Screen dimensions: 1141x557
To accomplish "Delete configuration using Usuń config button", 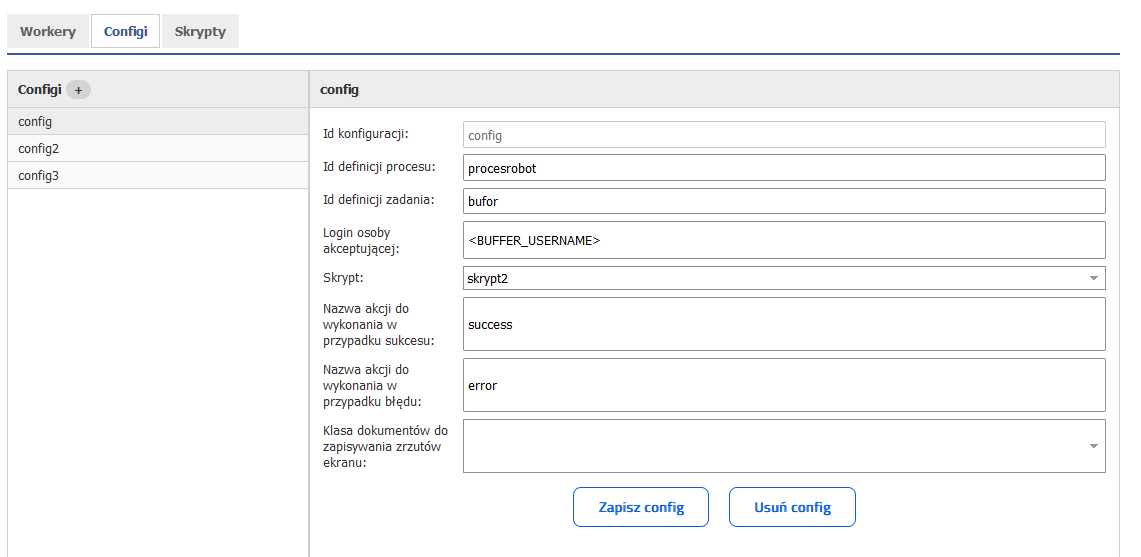I will pyautogui.click(x=792, y=507).
